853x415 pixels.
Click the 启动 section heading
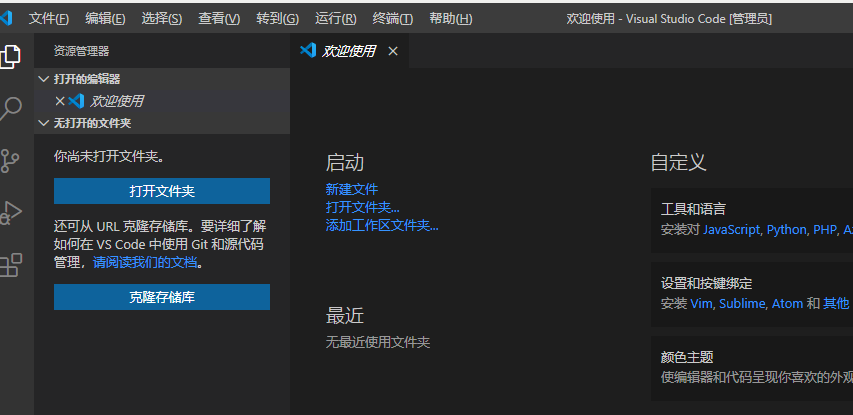344,163
